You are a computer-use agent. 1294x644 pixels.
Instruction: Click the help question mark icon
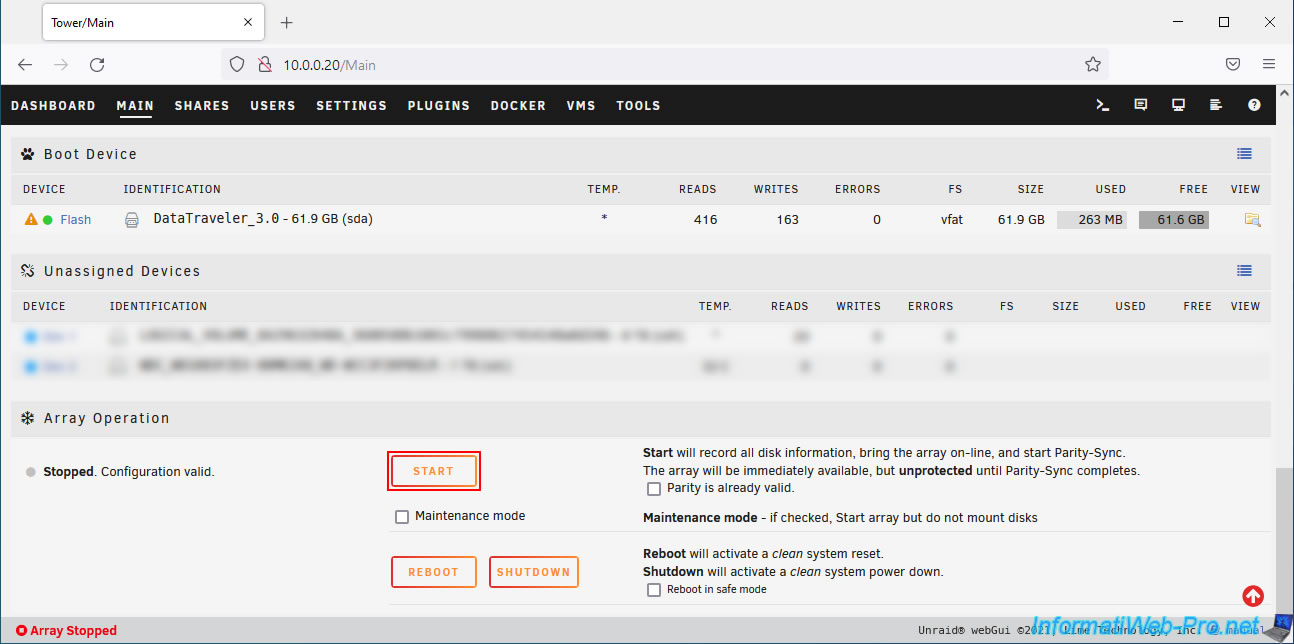point(1254,105)
